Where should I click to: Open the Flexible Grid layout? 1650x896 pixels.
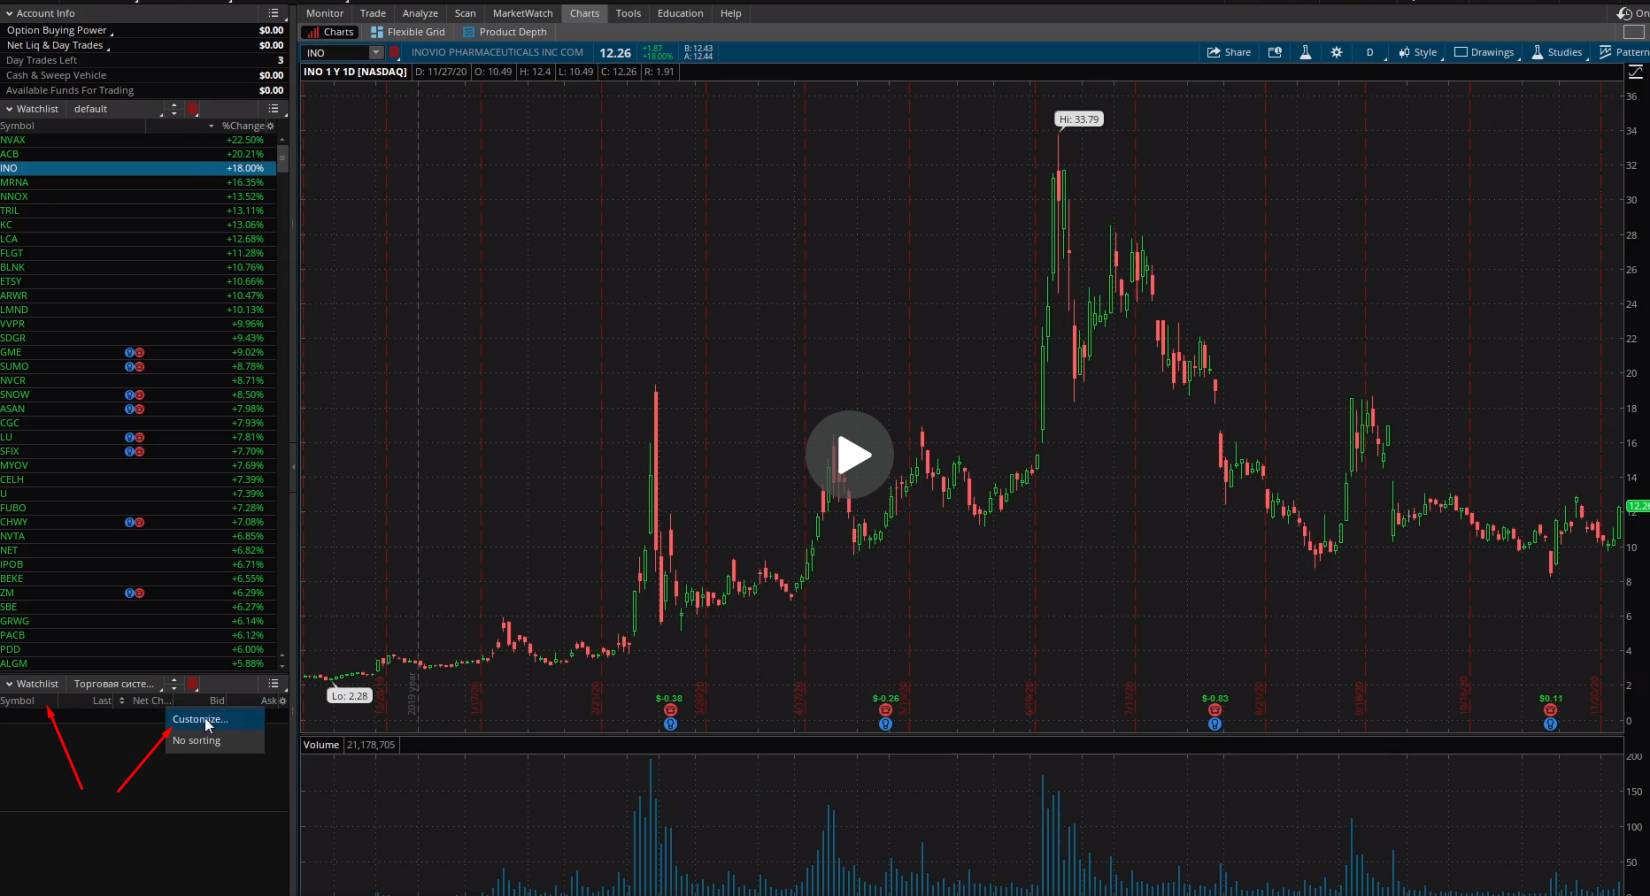click(407, 32)
